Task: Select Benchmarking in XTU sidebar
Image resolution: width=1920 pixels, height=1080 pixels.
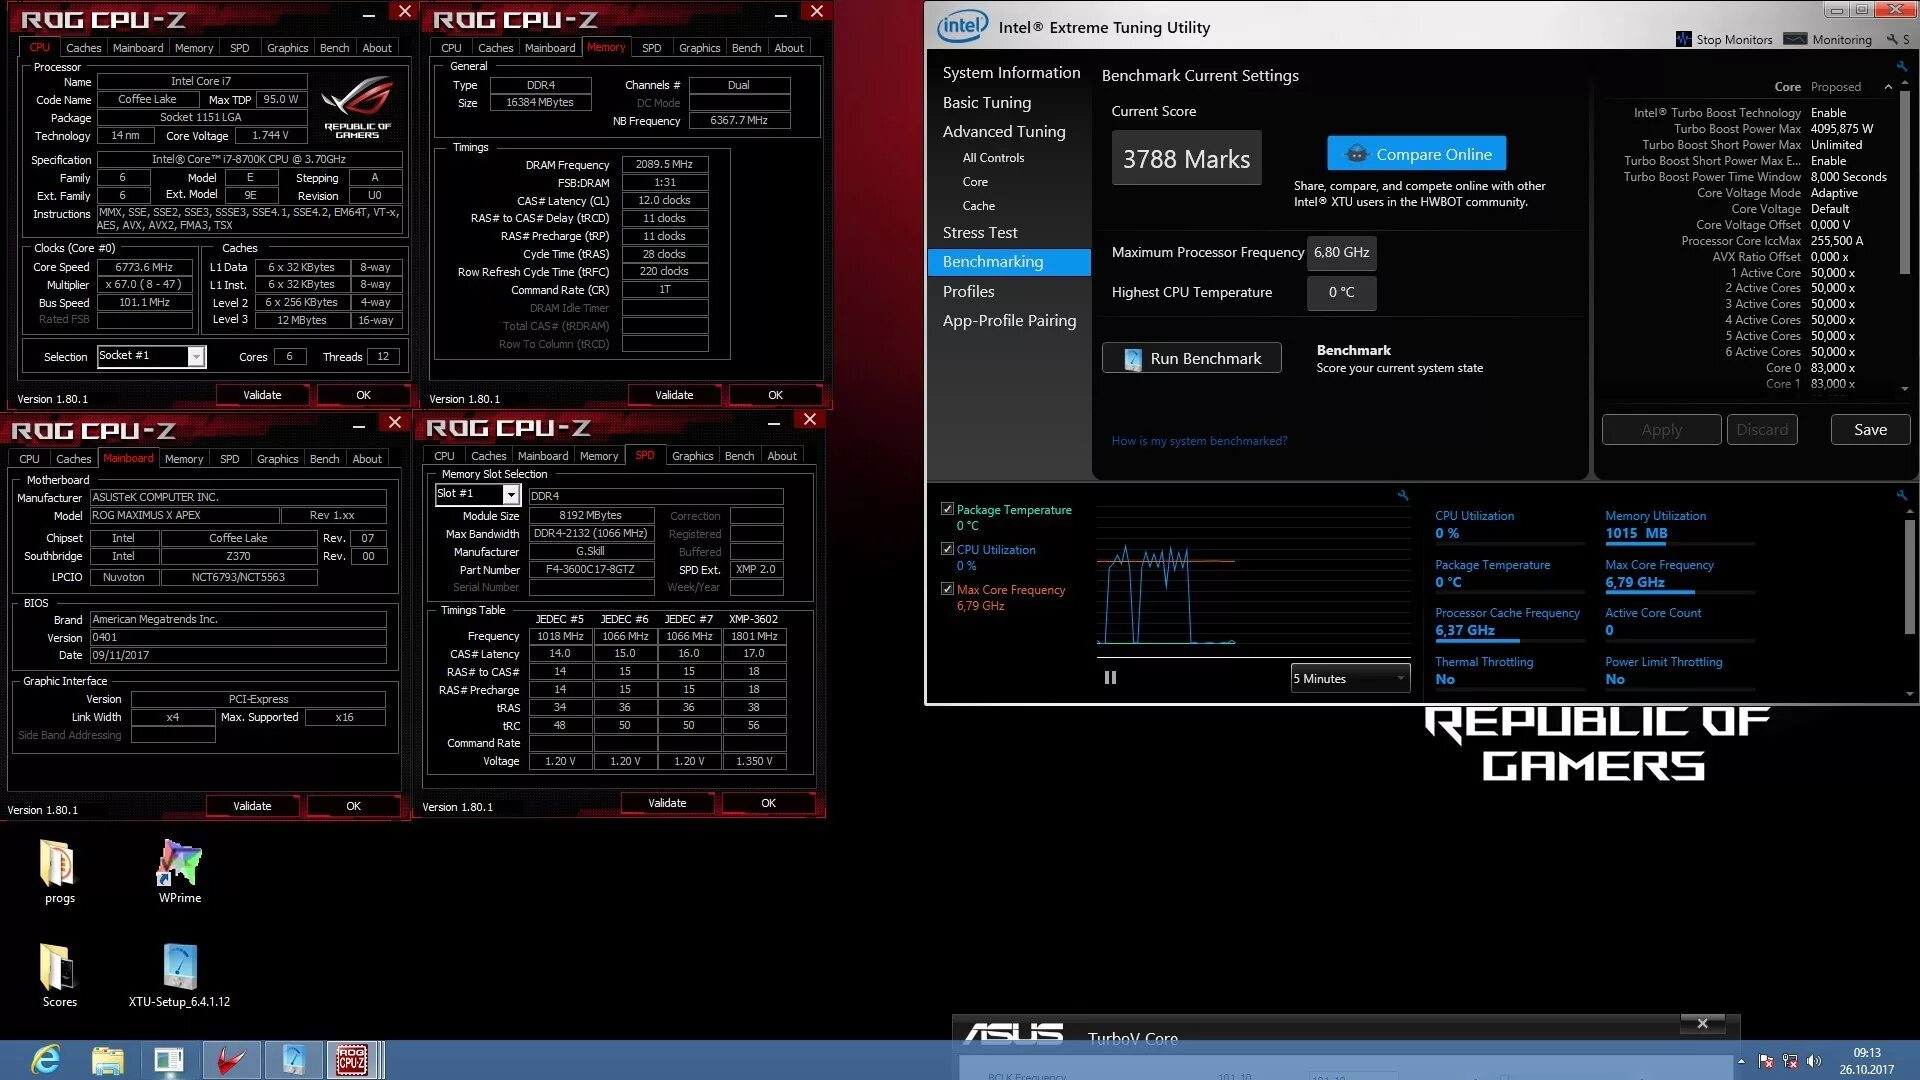Action: (1009, 261)
